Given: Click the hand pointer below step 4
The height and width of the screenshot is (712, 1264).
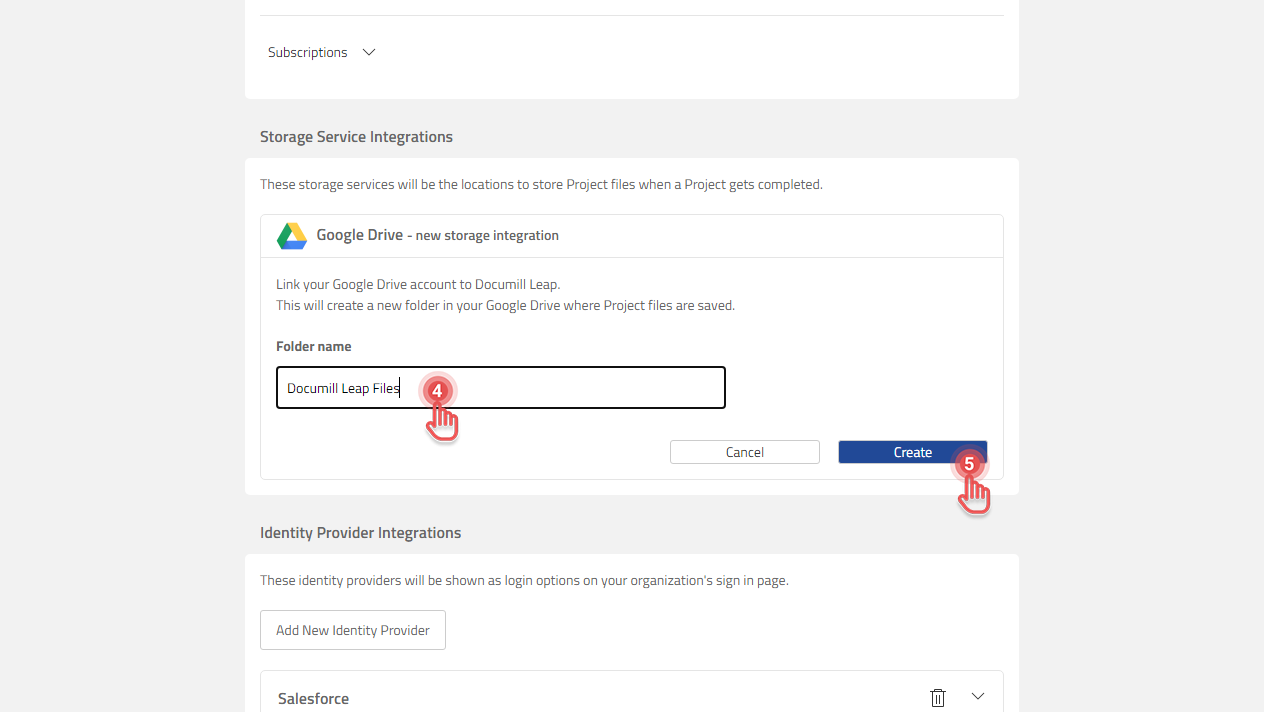Looking at the screenshot, I should click(x=443, y=424).
